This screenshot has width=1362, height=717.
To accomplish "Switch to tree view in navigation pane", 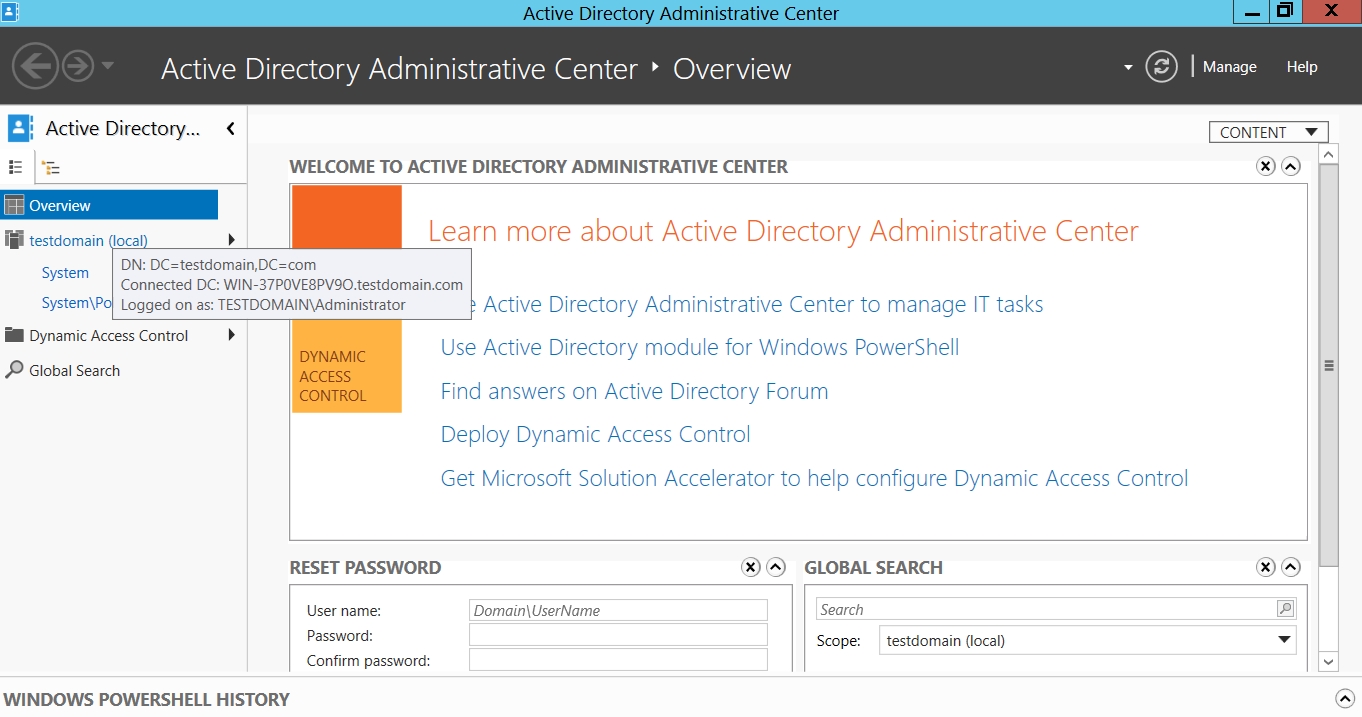I will (50, 168).
